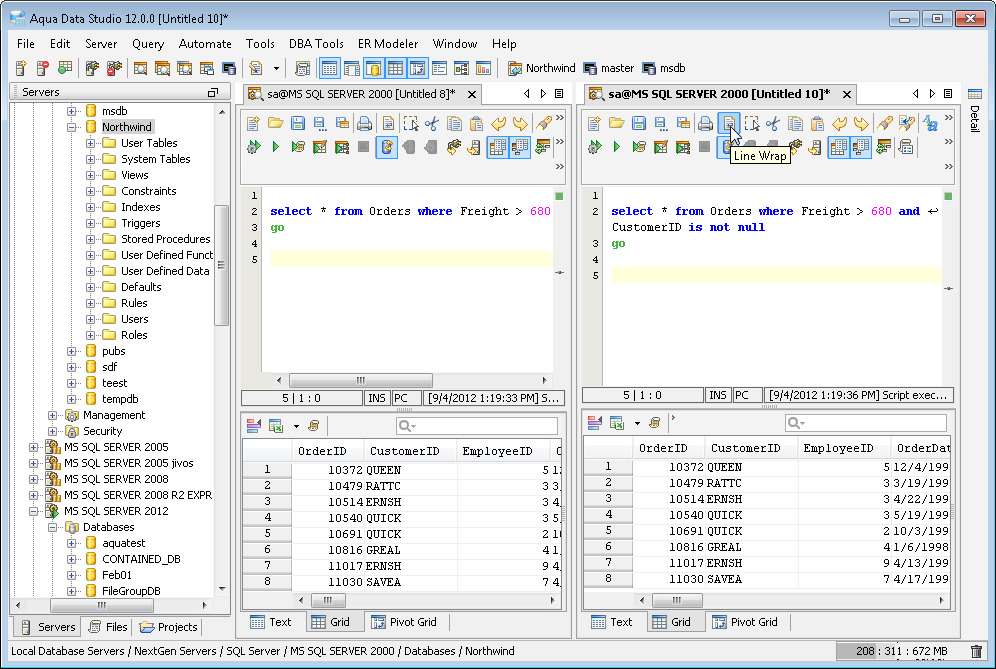Open the ER Modeler menu

388,44
